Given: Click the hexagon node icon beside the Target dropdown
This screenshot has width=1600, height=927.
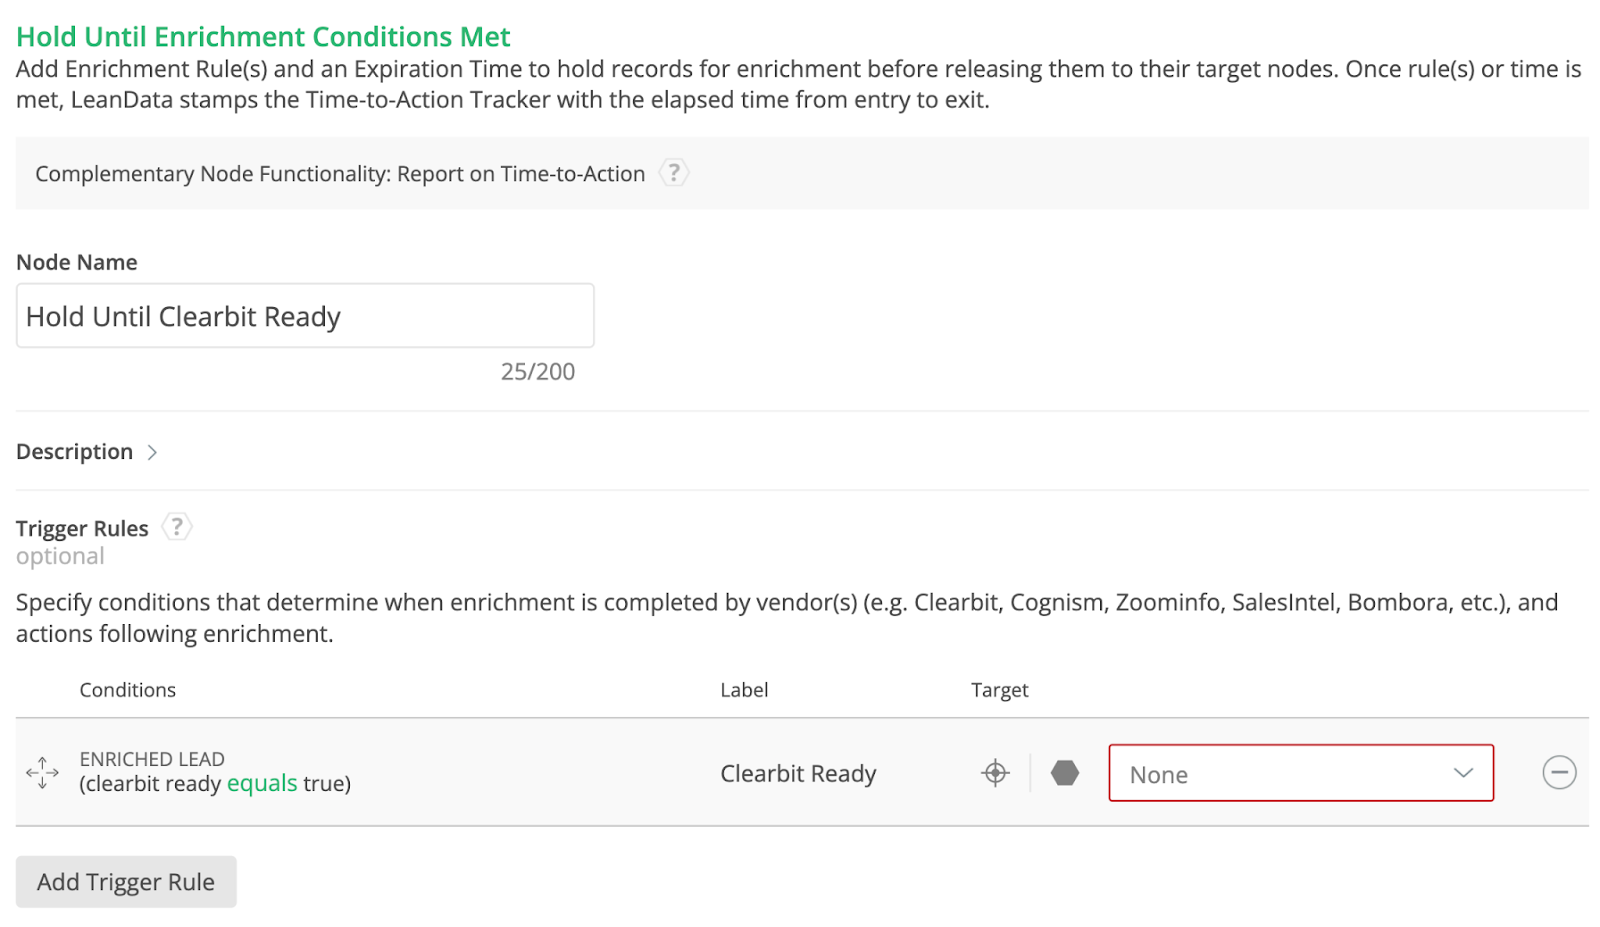Looking at the screenshot, I should (x=1065, y=773).
